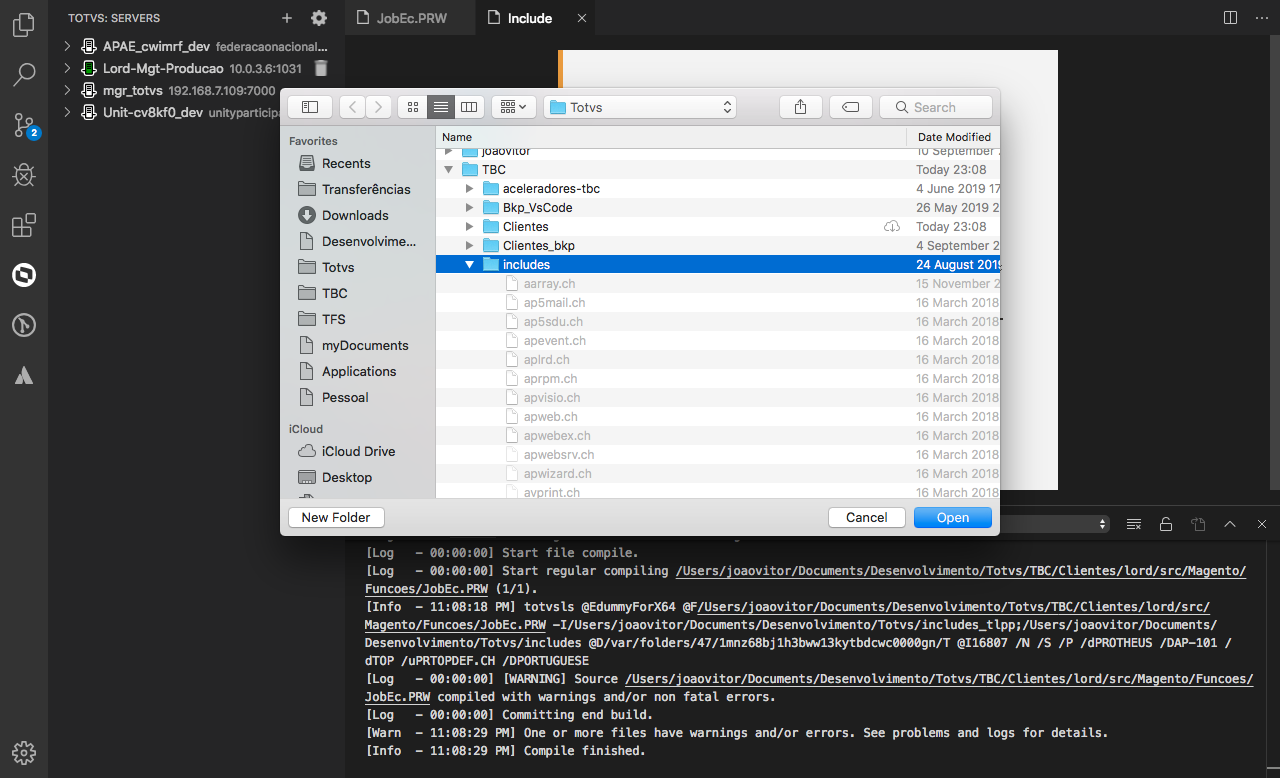Image resolution: width=1280 pixels, height=778 pixels.
Task: Expand the Clientes folder
Action: [x=469, y=226]
